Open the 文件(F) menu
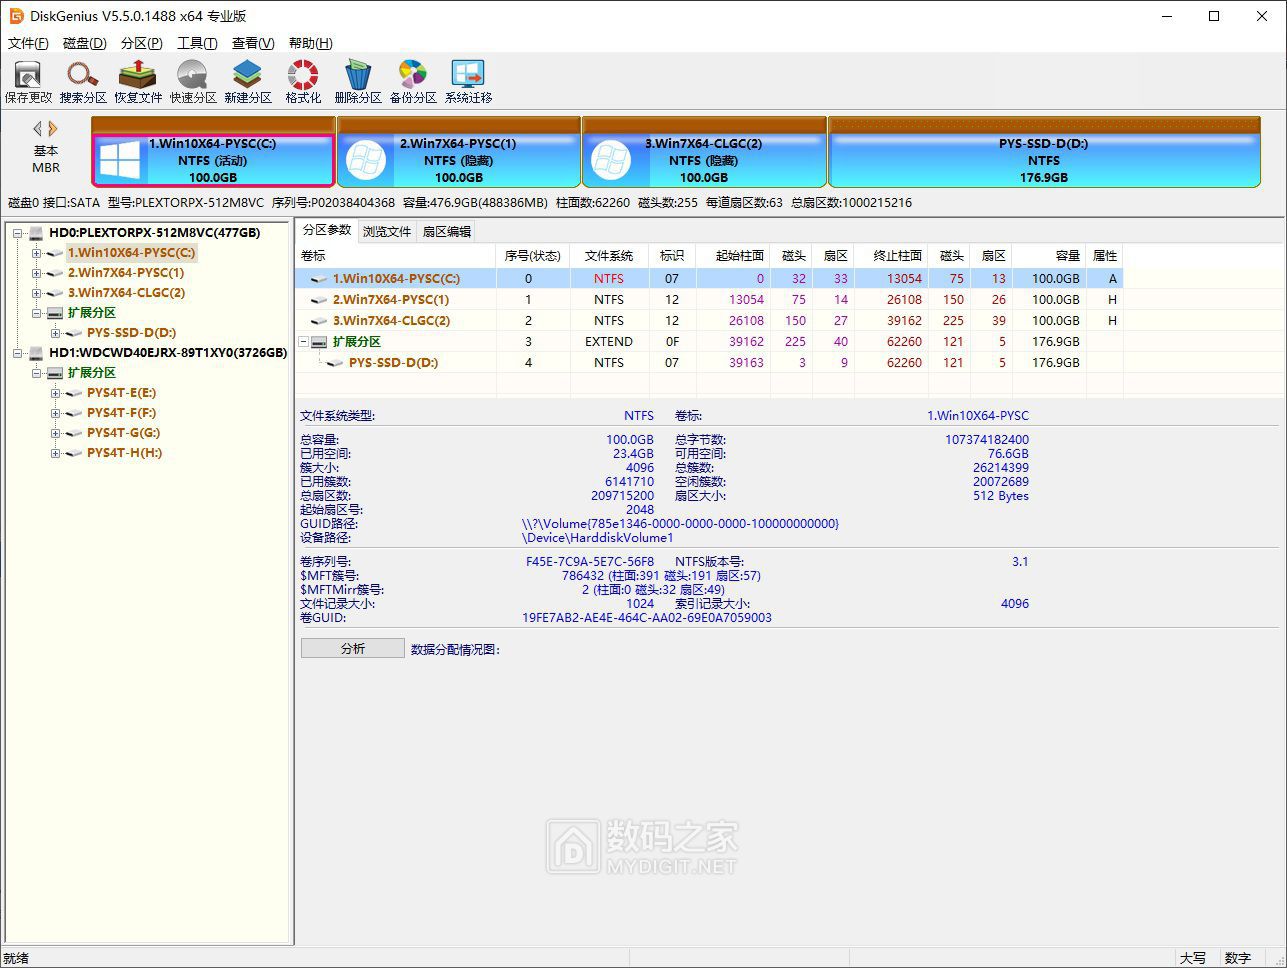Viewport: 1287px width, 968px height. [x=28, y=43]
